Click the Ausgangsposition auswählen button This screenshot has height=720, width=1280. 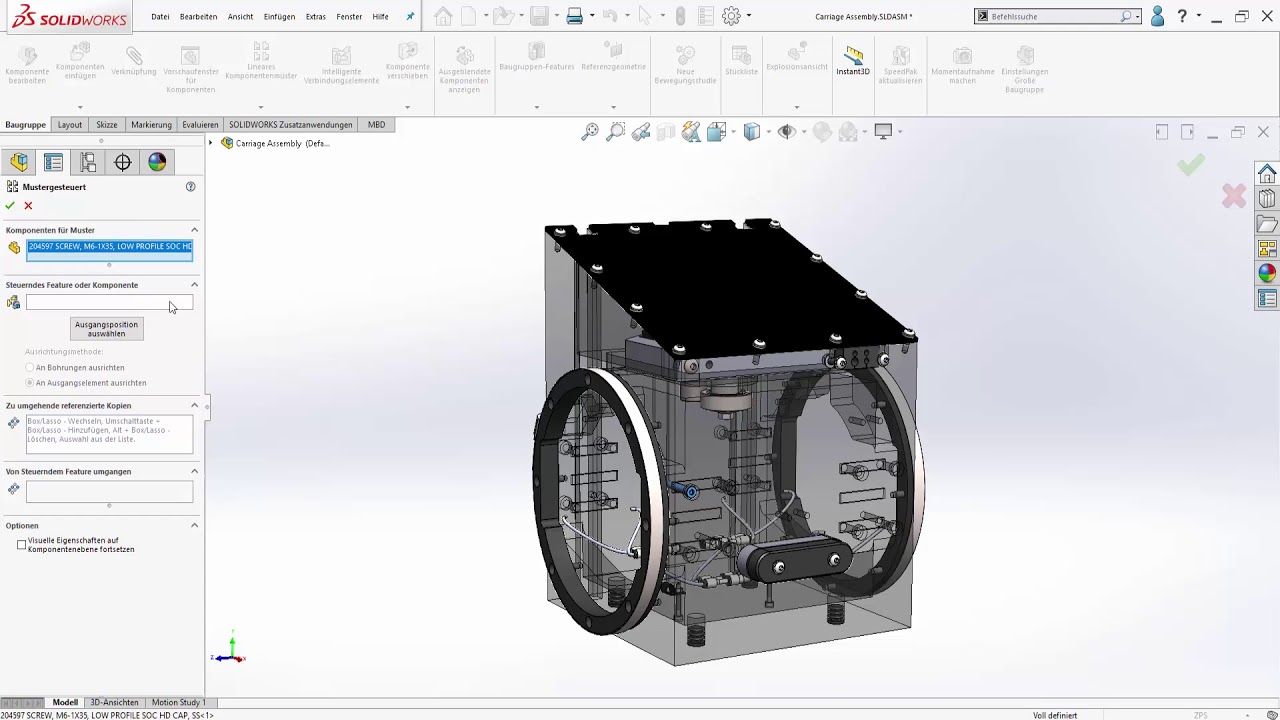[106, 329]
